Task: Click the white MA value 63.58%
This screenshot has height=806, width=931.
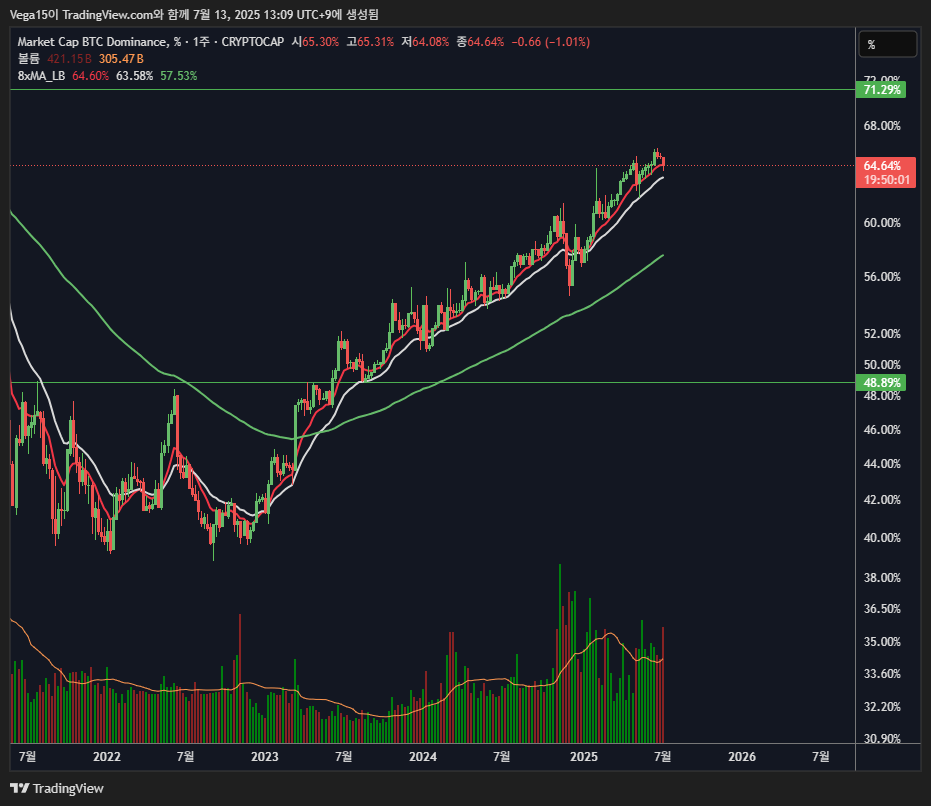Action: (x=135, y=75)
